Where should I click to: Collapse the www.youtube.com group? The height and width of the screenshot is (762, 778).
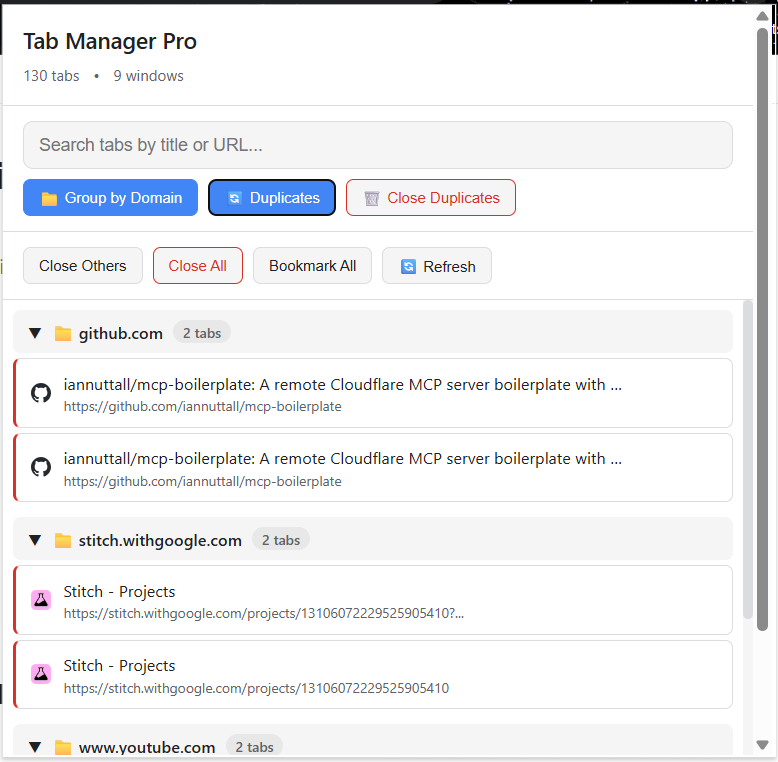35,747
